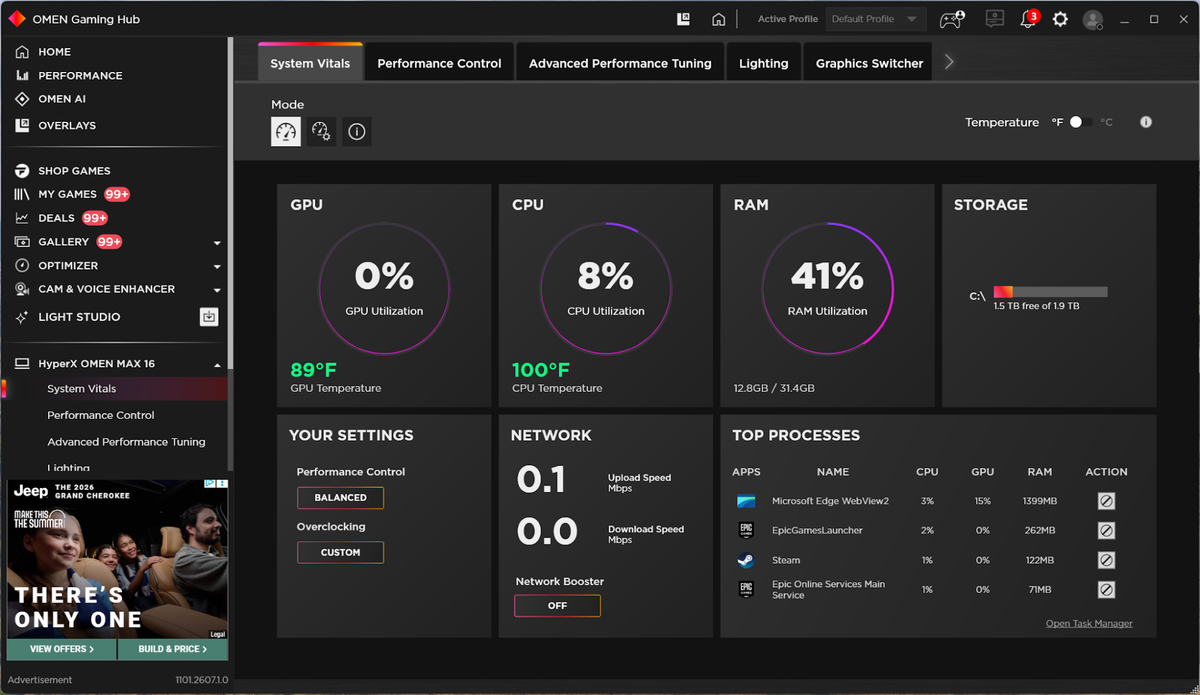The height and width of the screenshot is (695, 1200).
Task: Click the Light Studio download icon
Action: point(209,317)
